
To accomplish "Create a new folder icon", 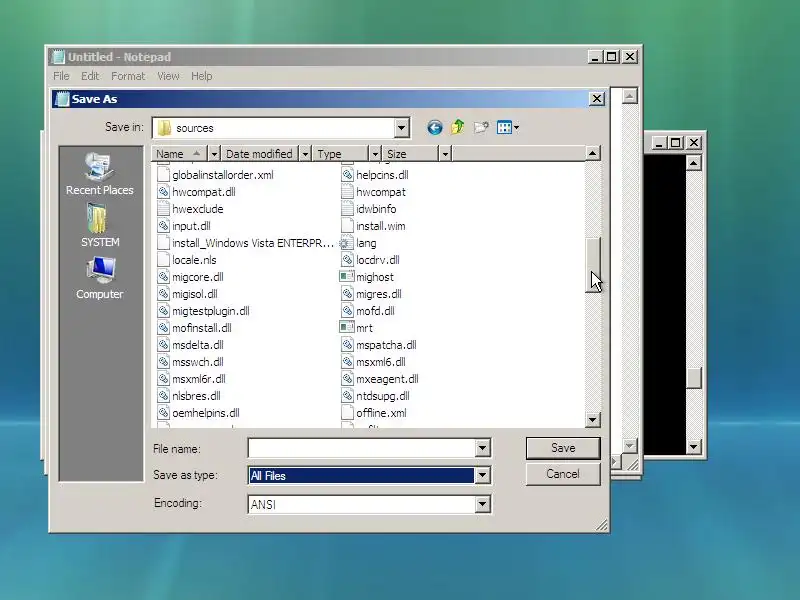I will click(x=481, y=128).
